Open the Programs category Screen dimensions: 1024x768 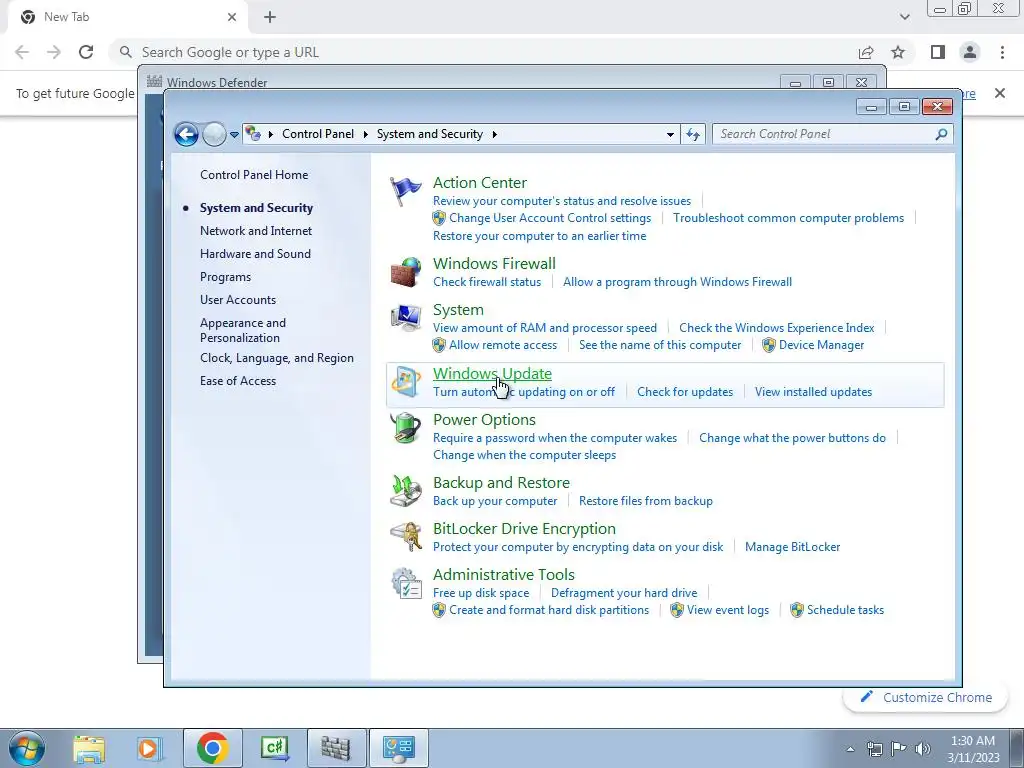225,277
